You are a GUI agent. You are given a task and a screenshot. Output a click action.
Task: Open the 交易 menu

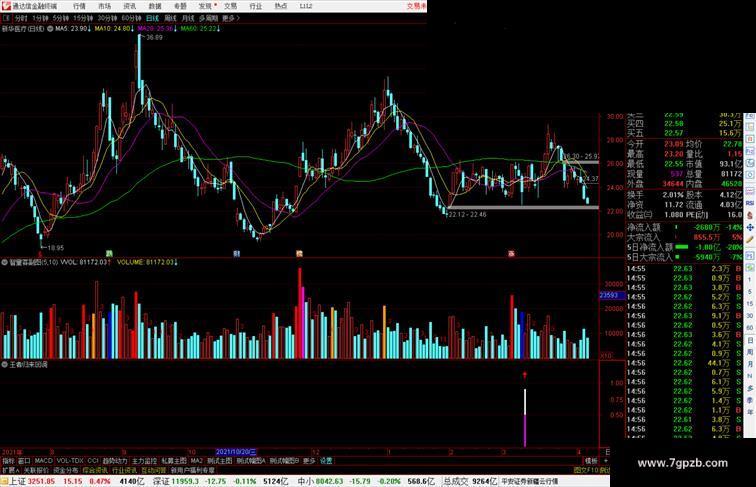coord(230,6)
